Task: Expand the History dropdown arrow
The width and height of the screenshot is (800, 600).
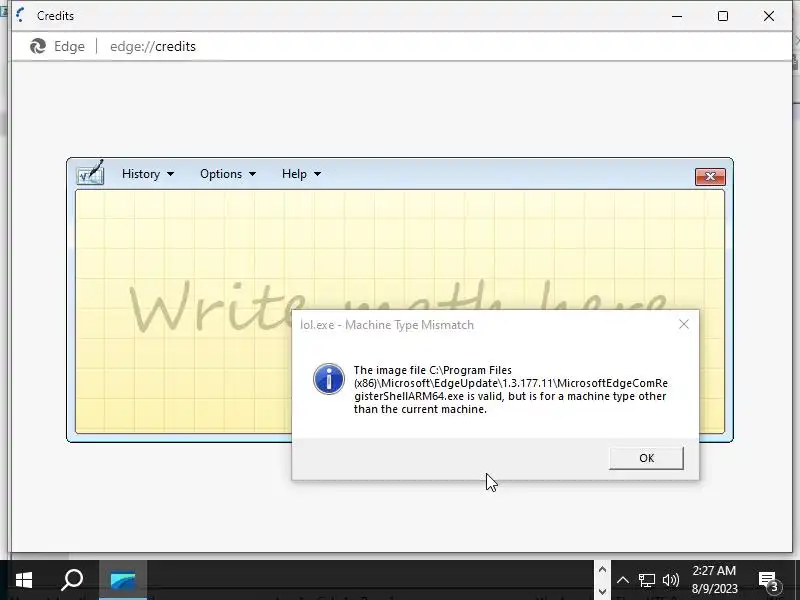Action: [x=170, y=174]
